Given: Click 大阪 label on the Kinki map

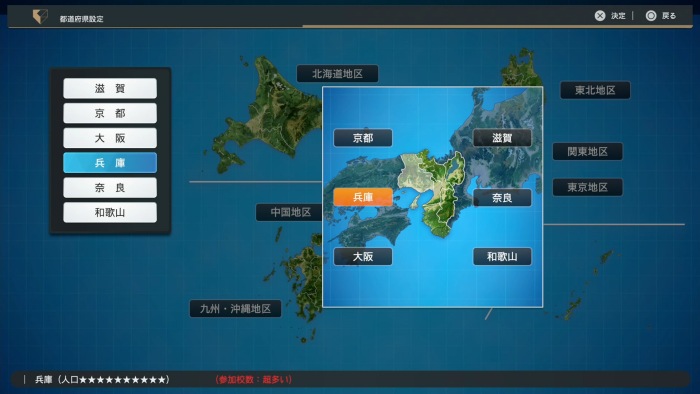Looking at the screenshot, I should pos(363,257).
